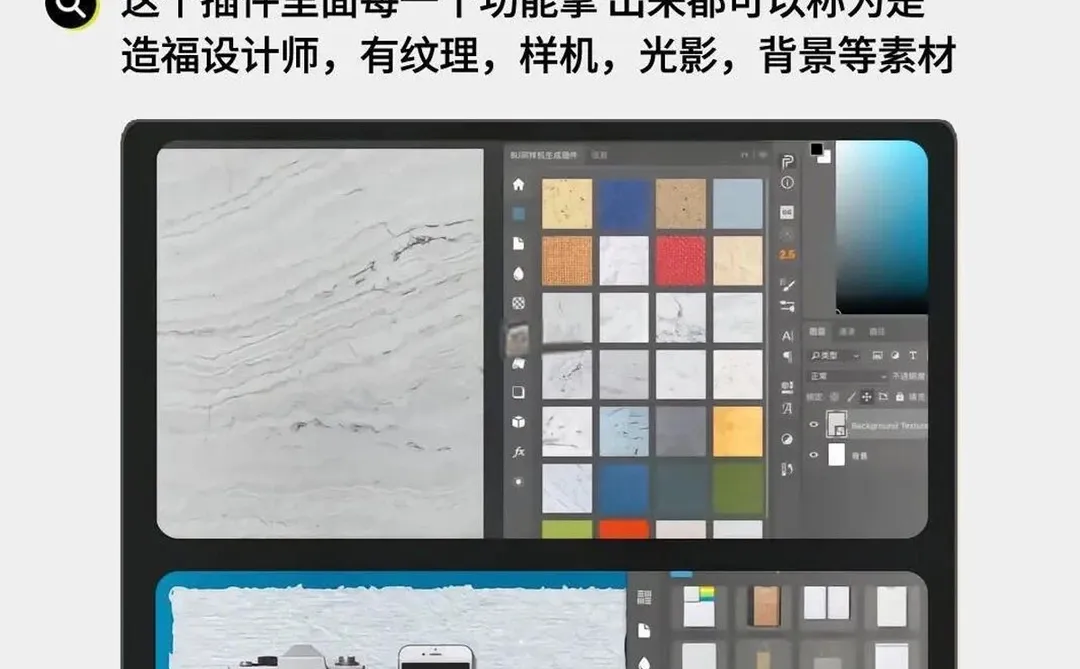1080x669 pixels.
Task: Click the 不透明度 opacity label
Action: [x=908, y=376]
